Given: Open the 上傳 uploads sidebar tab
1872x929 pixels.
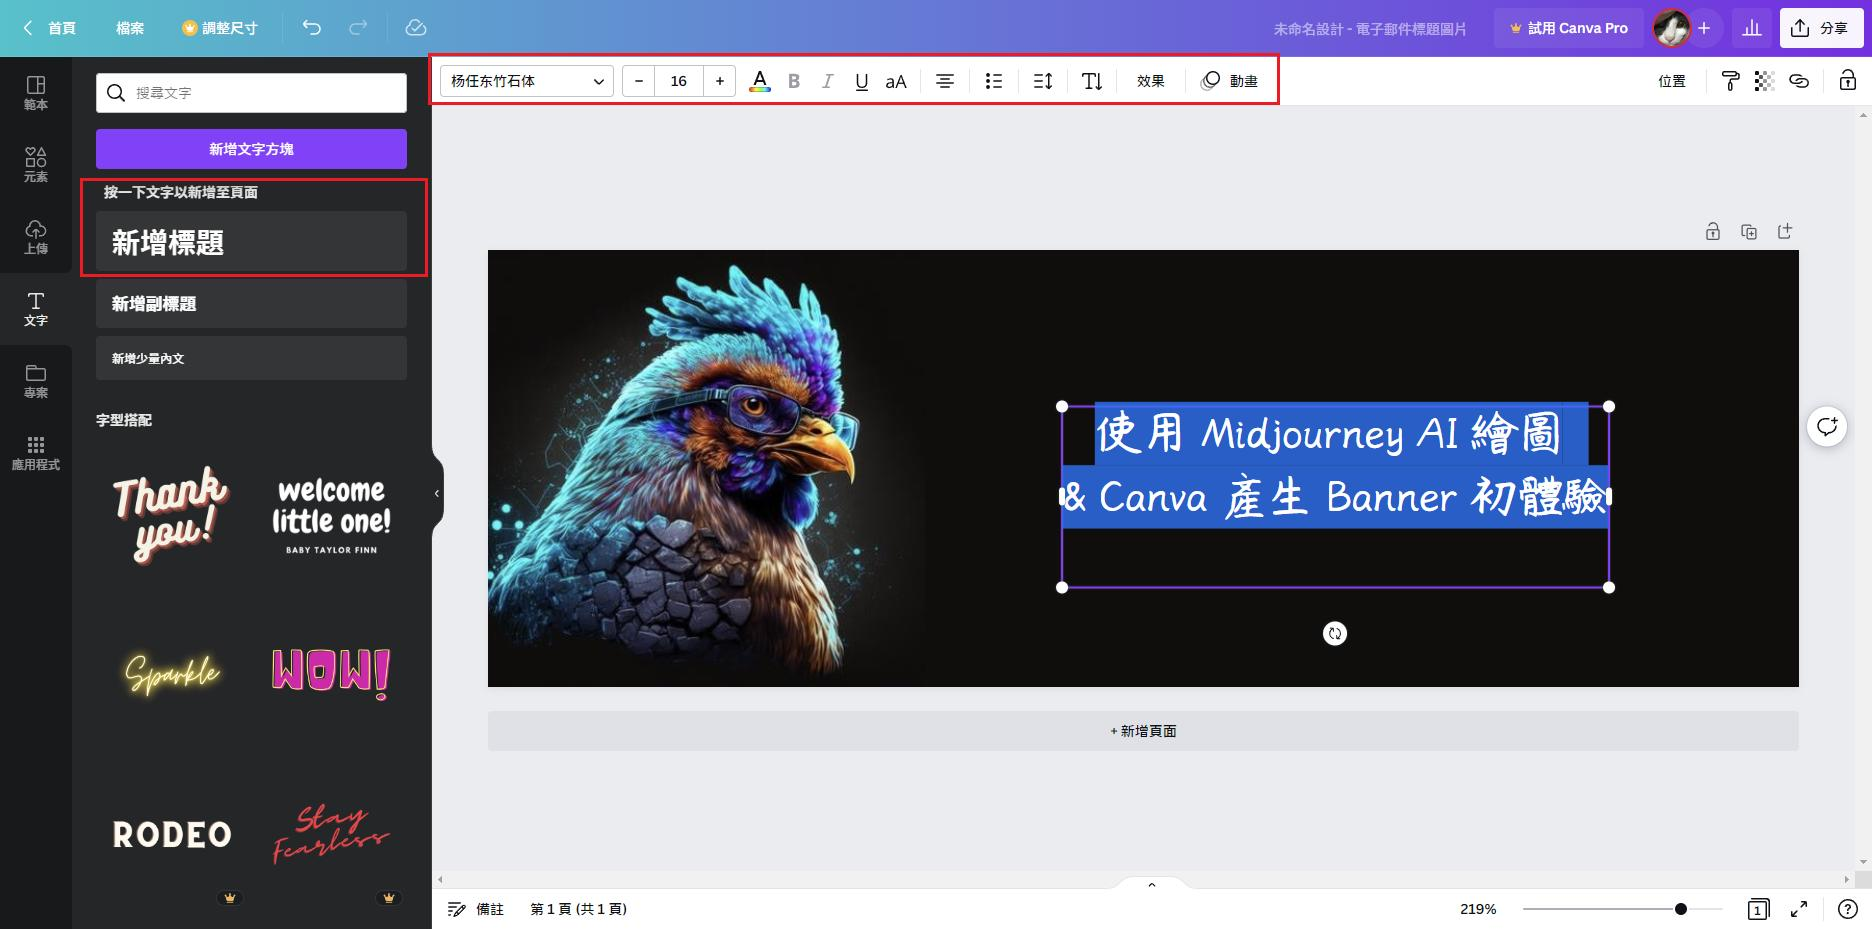Looking at the screenshot, I should pyautogui.click(x=36, y=237).
